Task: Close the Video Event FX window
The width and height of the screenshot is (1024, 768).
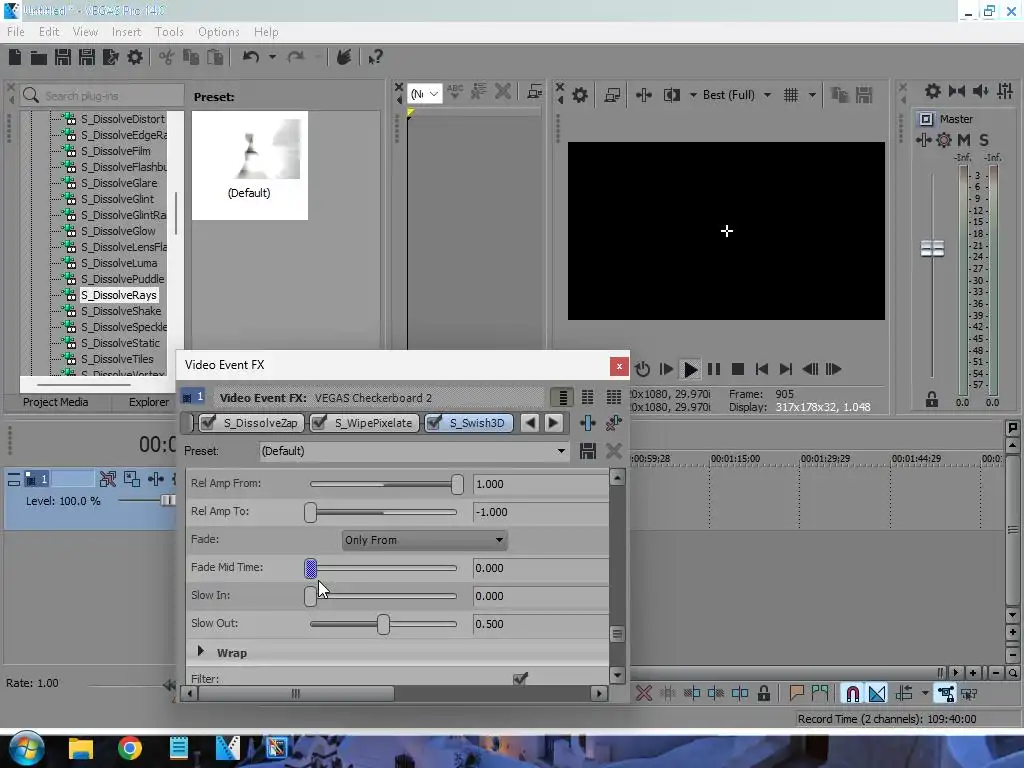Action: click(x=619, y=366)
